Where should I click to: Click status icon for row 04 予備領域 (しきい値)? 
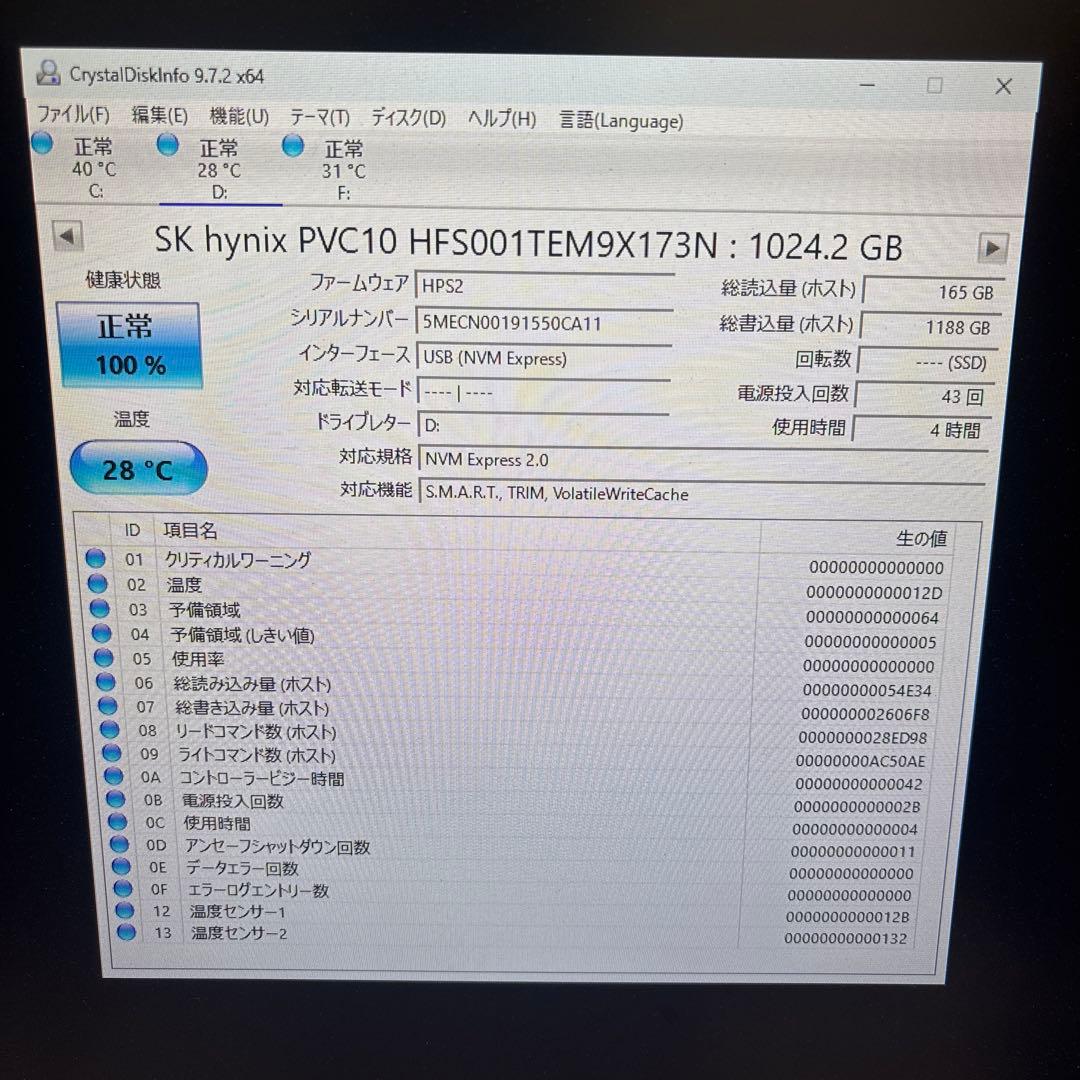point(102,633)
